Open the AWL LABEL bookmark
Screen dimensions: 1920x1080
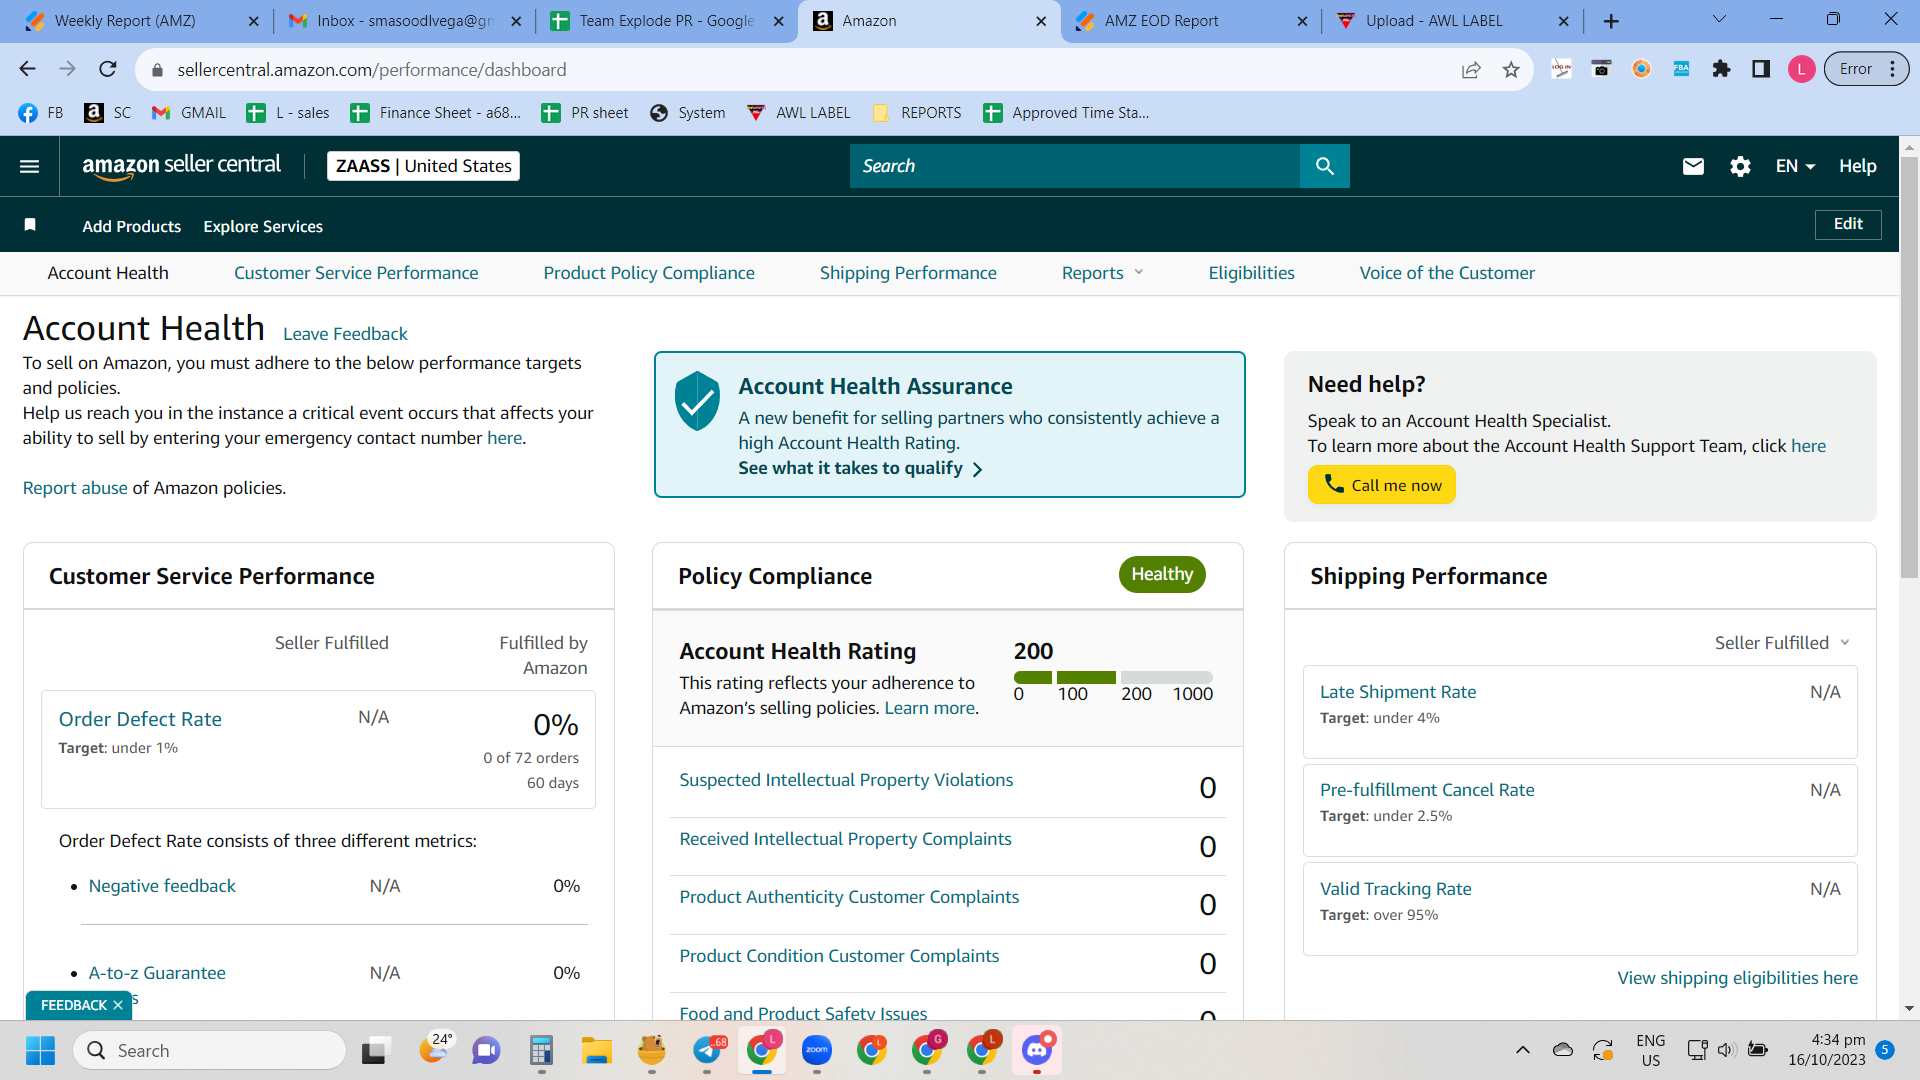[x=799, y=113]
